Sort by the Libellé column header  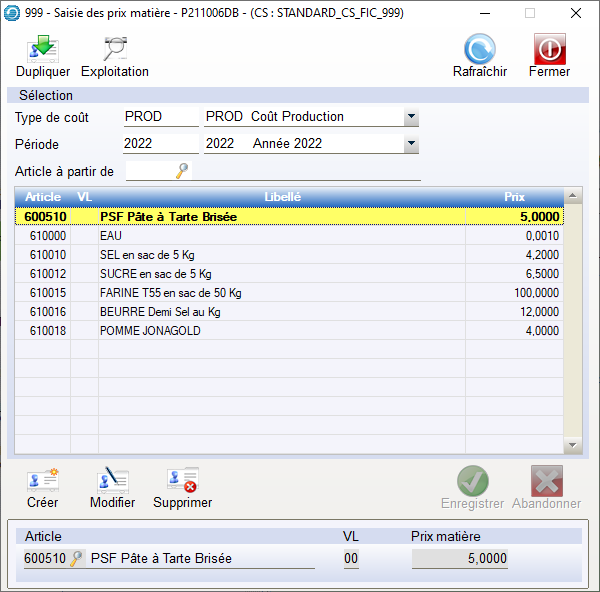coord(282,197)
